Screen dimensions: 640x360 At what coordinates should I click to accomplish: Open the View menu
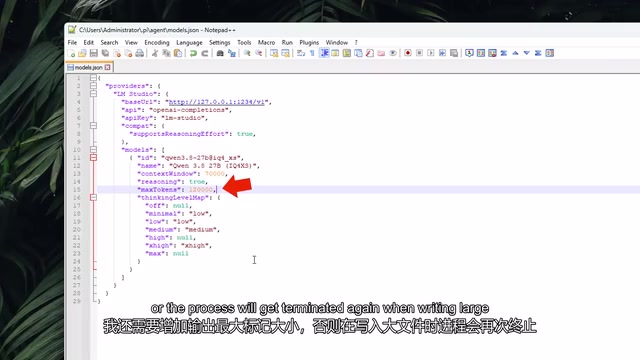[x=131, y=42]
